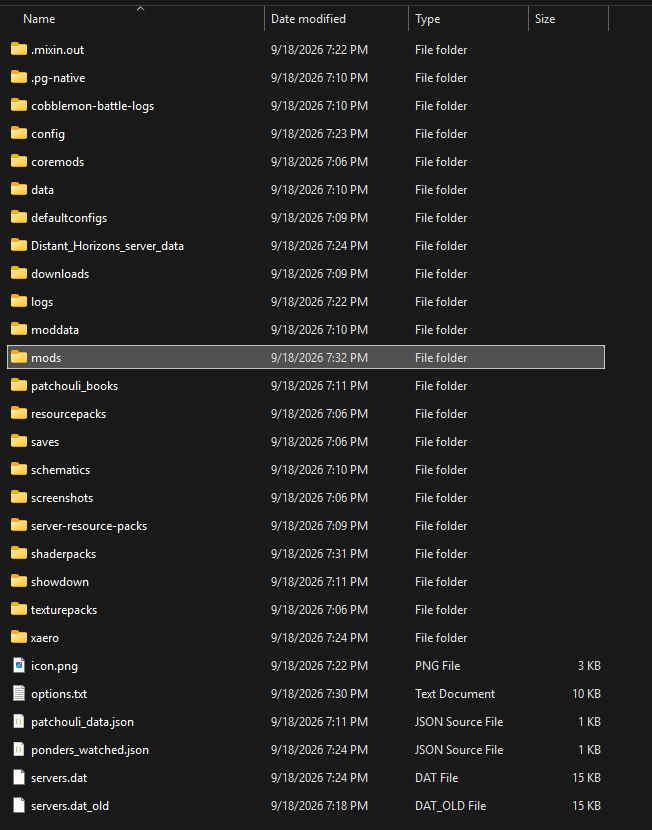Select the file name options.txt
The width and height of the screenshot is (652, 830).
point(59,693)
